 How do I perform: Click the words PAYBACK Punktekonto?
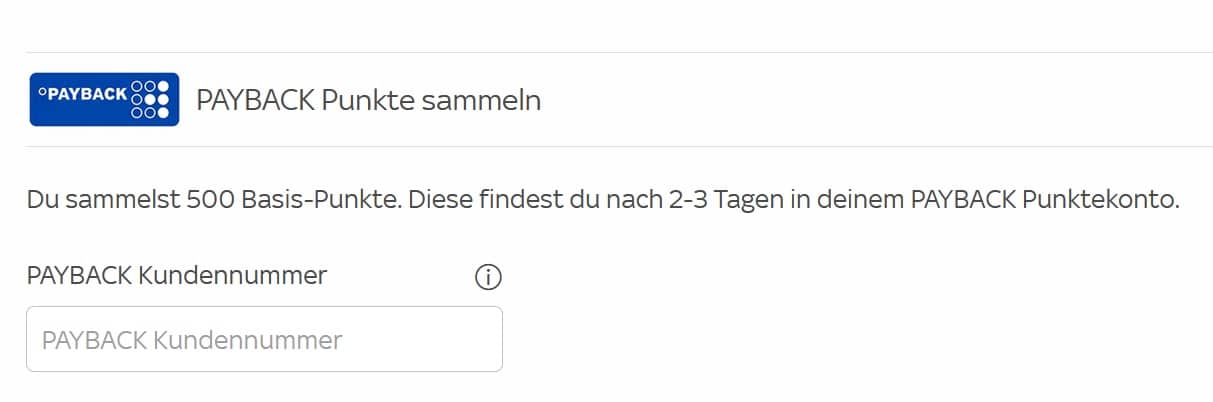pos(1044,200)
